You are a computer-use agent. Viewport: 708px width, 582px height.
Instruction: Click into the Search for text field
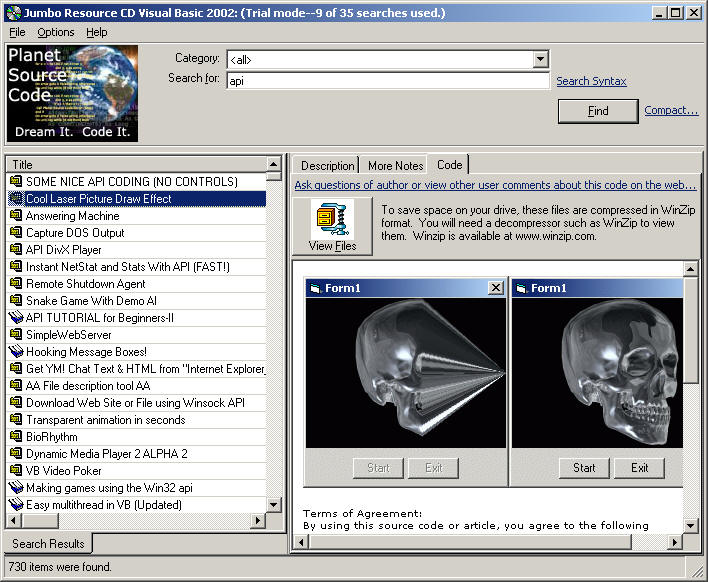(387, 81)
